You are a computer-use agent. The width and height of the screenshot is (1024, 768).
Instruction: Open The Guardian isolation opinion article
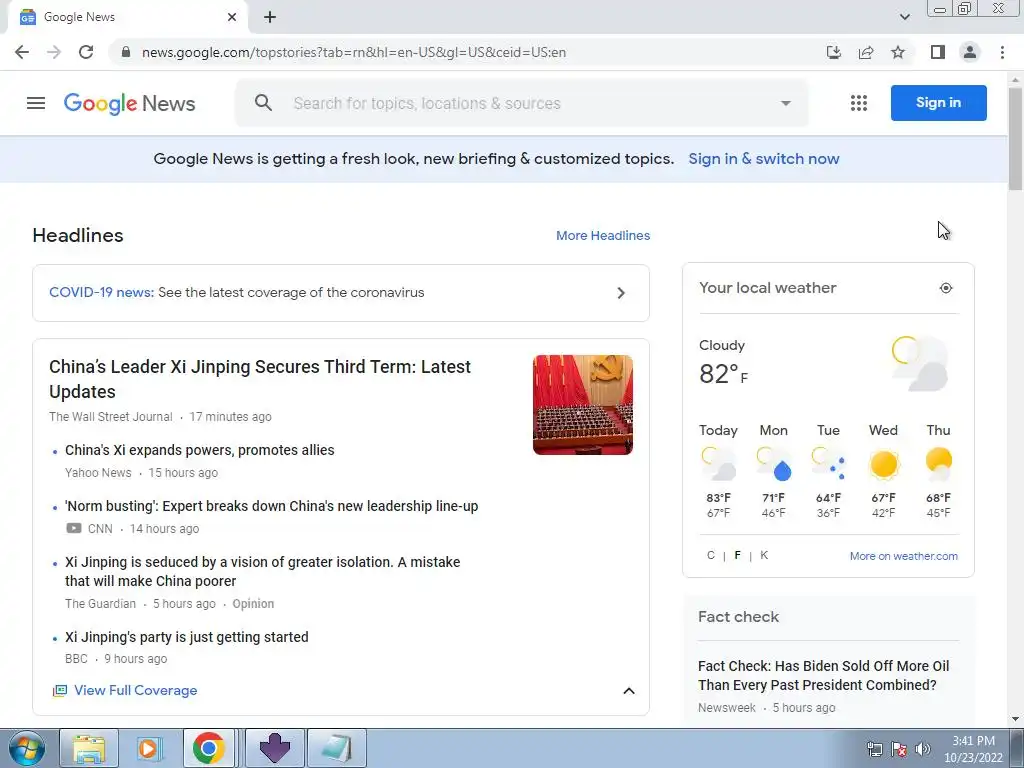pyautogui.click(x=263, y=571)
